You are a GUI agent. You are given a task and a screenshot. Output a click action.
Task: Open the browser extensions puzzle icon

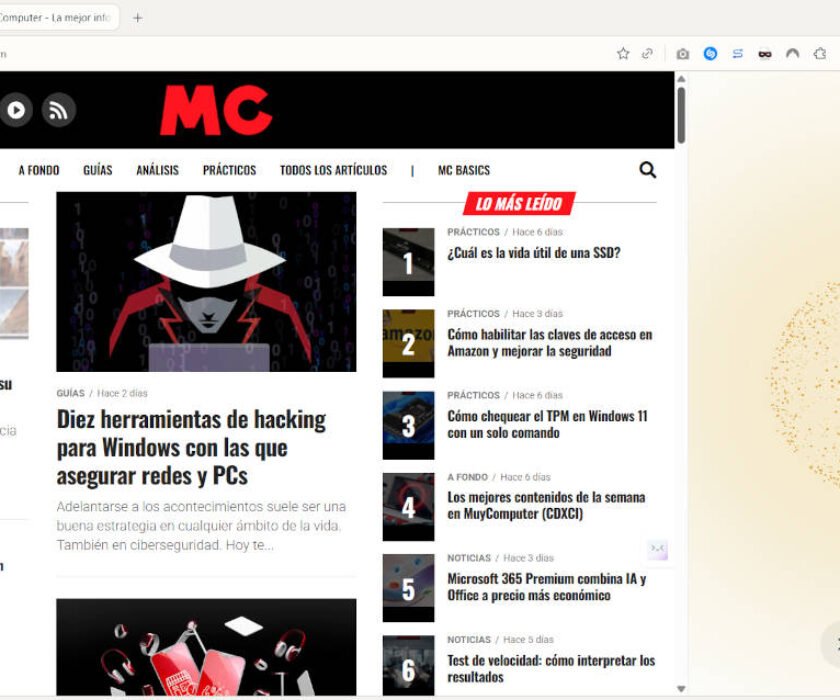[820, 54]
